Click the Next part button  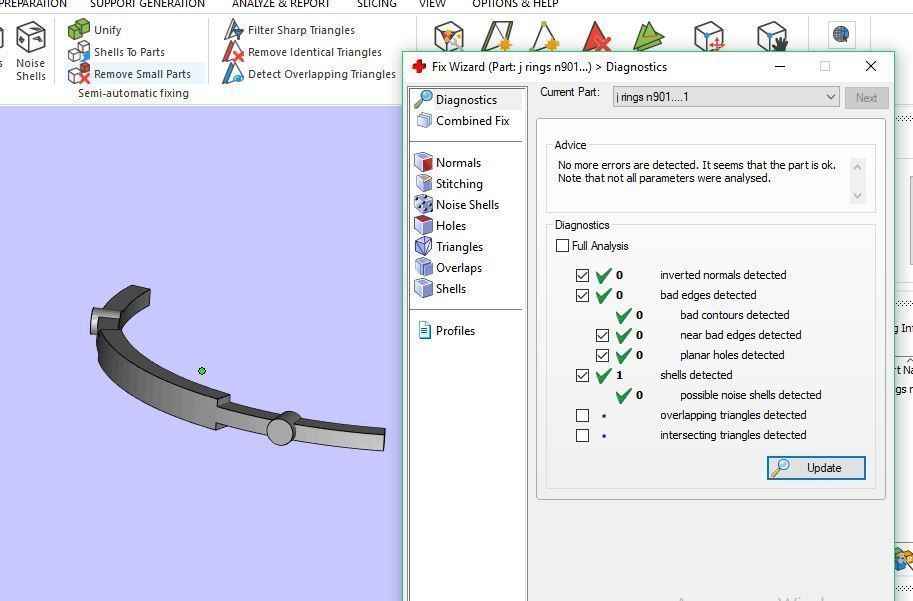point(866,97)
